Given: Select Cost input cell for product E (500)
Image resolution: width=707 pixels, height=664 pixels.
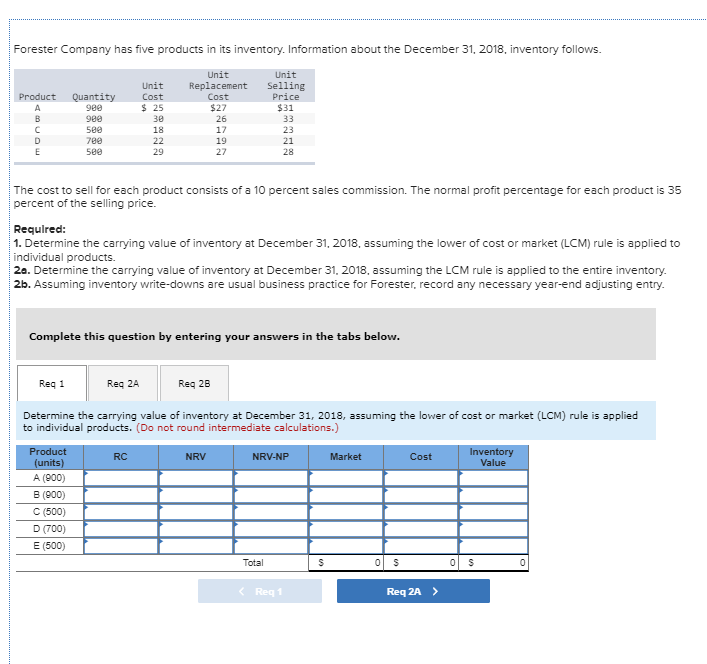Looking at the screenshot, I should click(421, 546).
